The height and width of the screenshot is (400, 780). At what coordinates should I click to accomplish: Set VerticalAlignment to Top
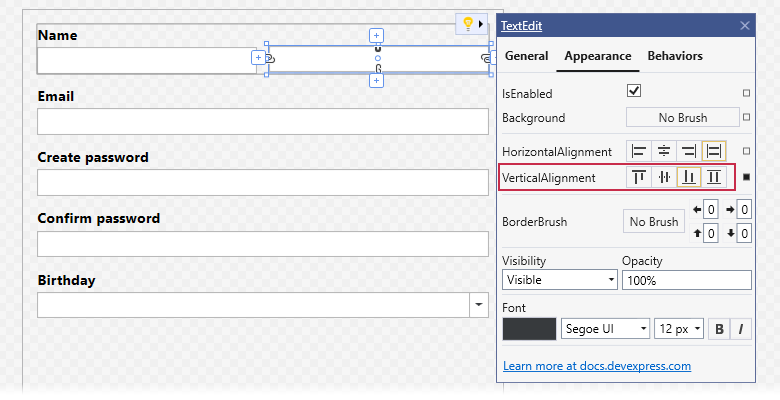pos(639,177)
